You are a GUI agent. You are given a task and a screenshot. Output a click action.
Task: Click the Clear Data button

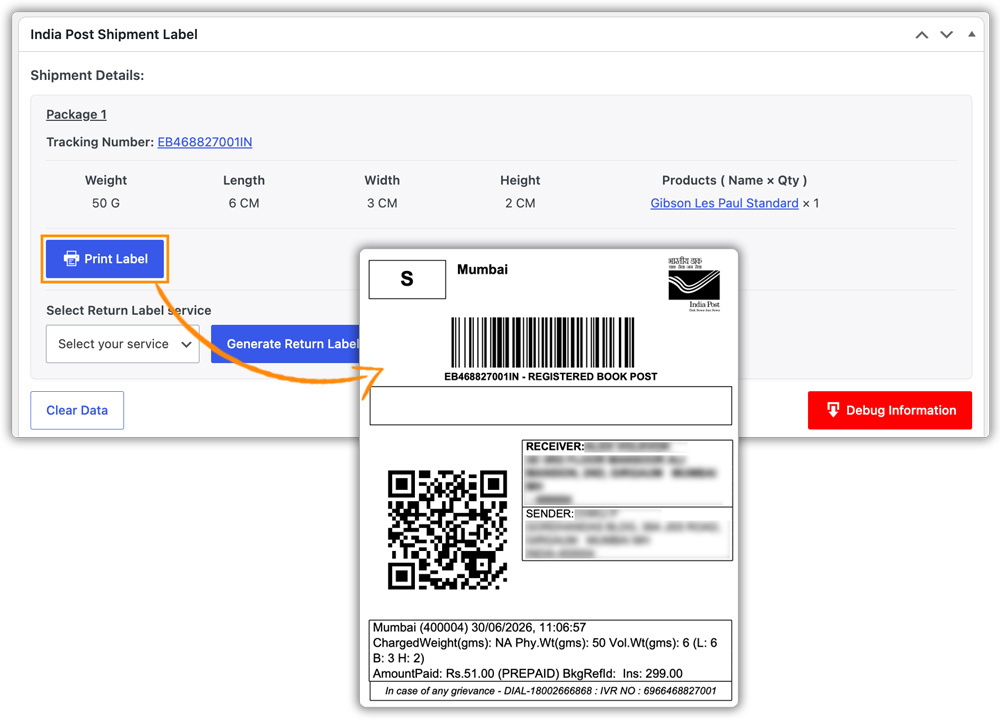[77, 410]
